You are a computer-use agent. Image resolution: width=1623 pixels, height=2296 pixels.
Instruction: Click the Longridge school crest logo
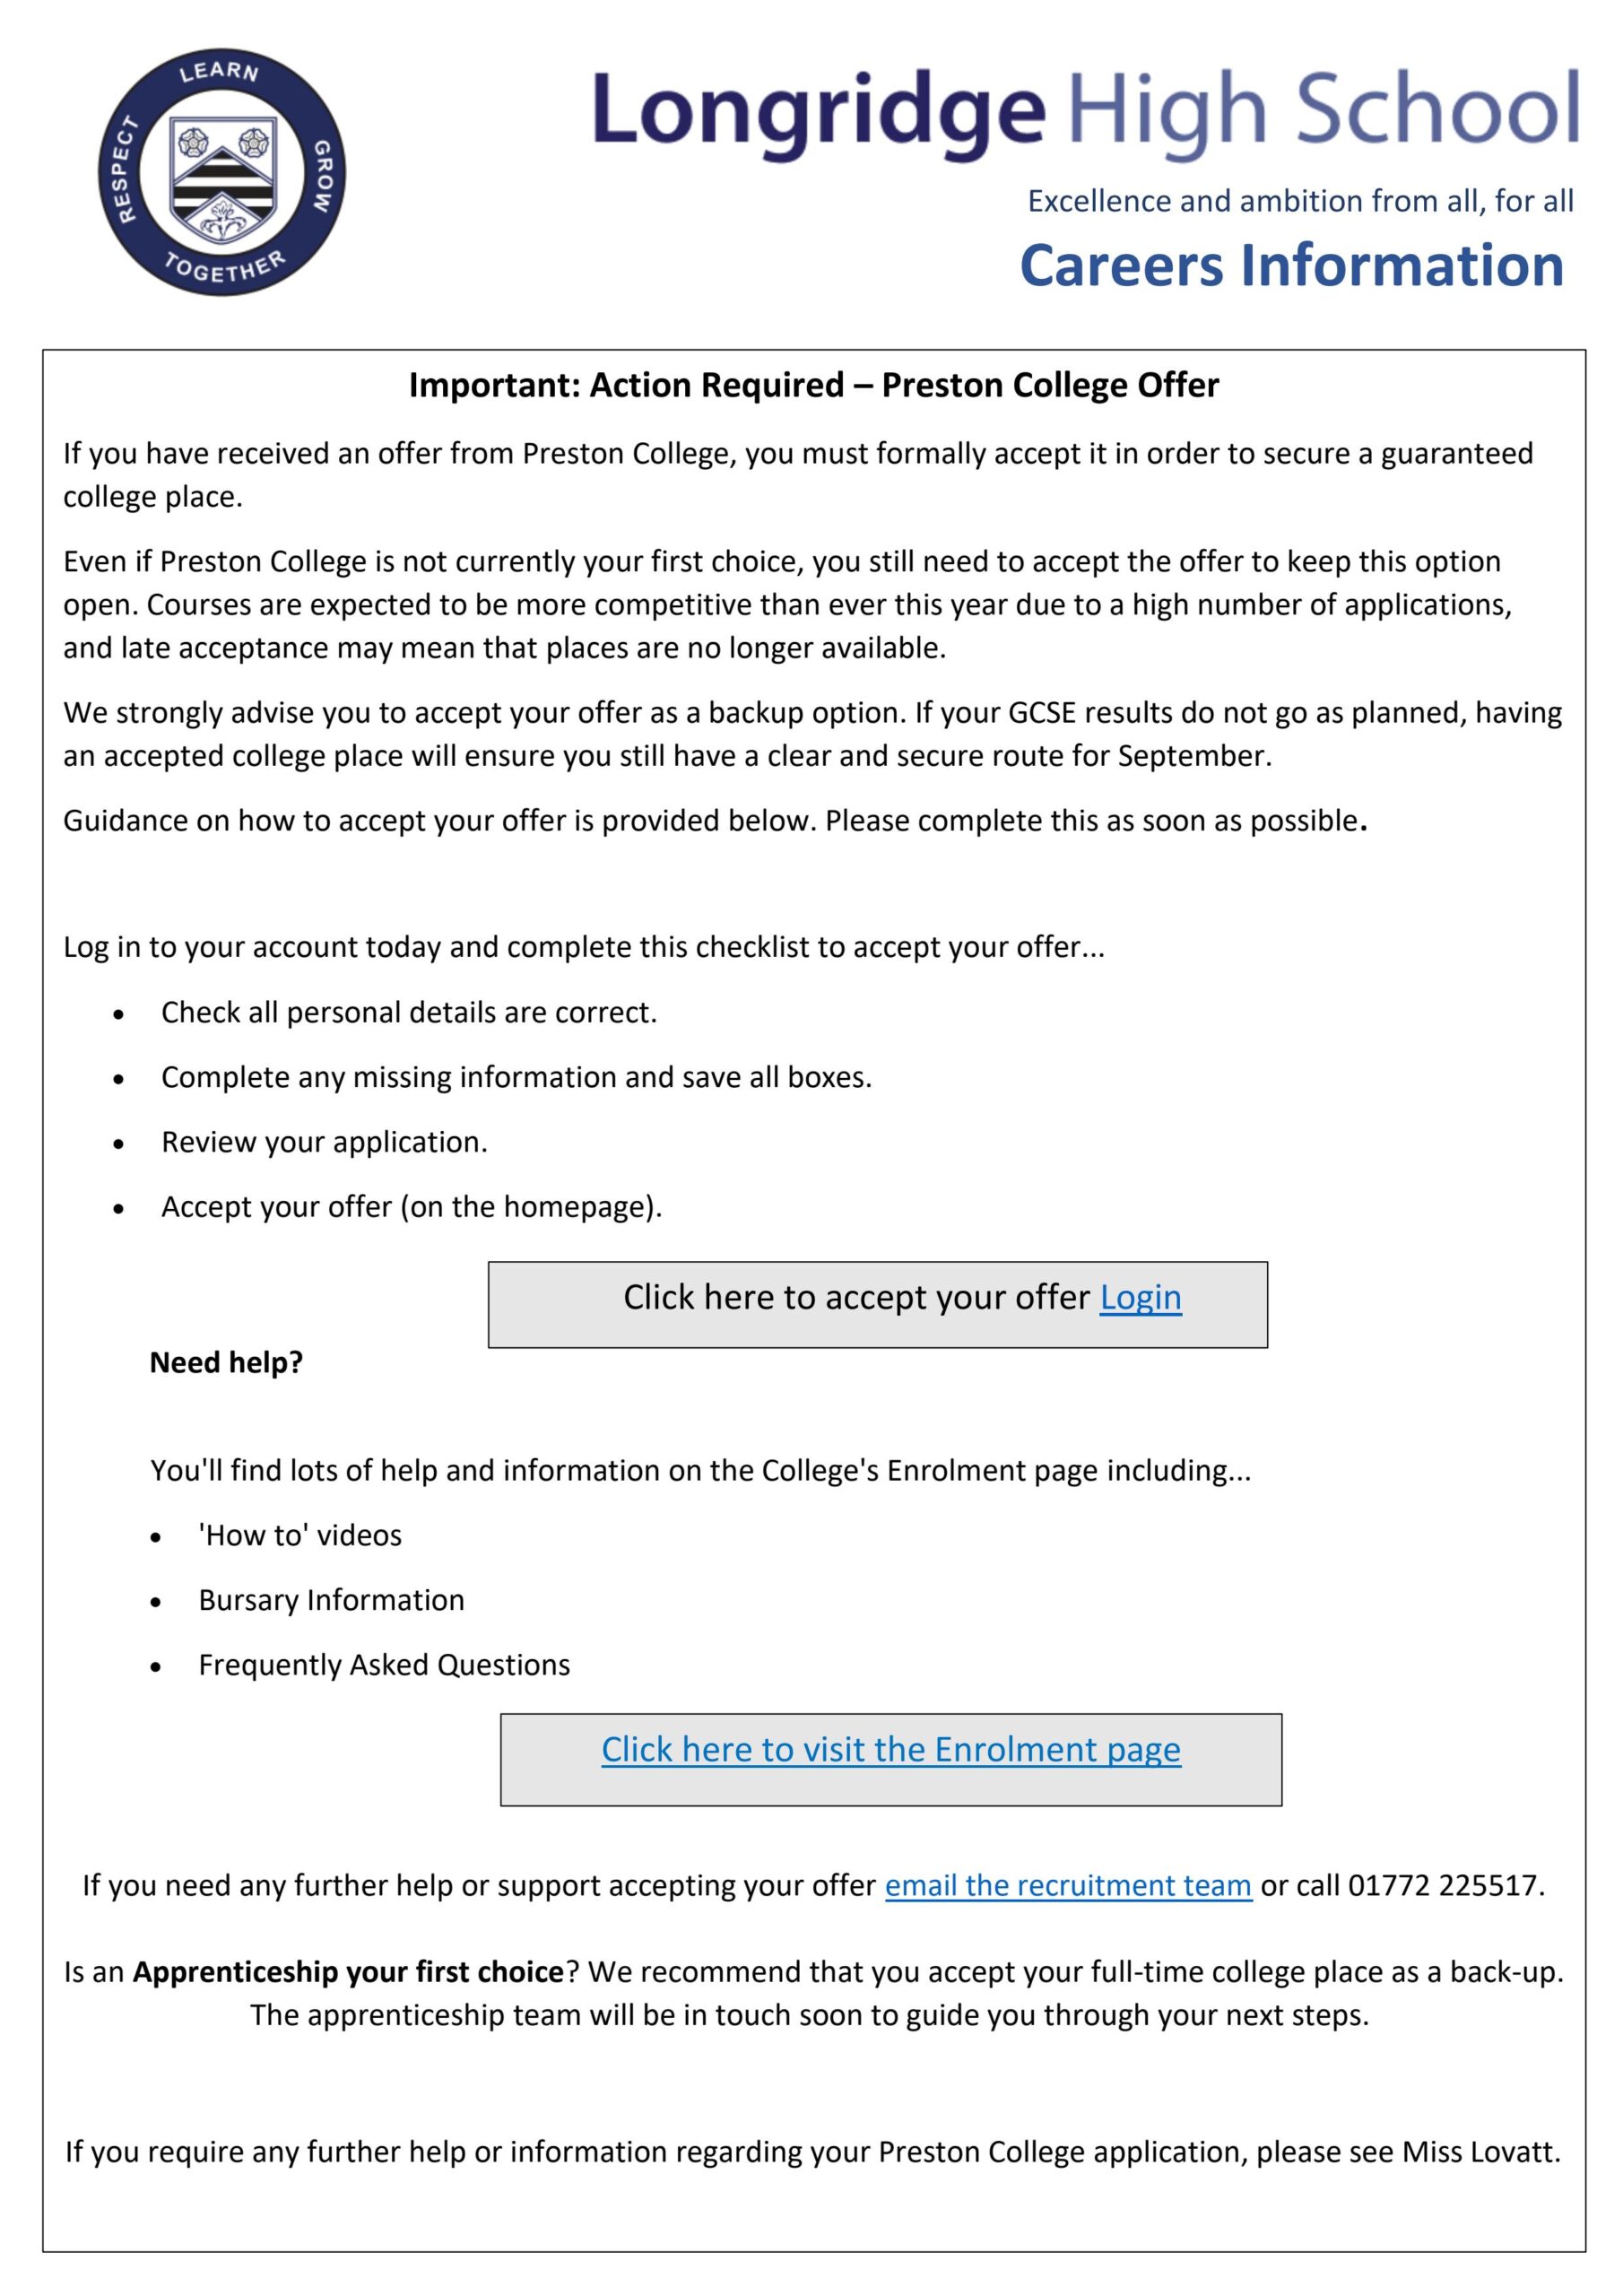(222, 173)
